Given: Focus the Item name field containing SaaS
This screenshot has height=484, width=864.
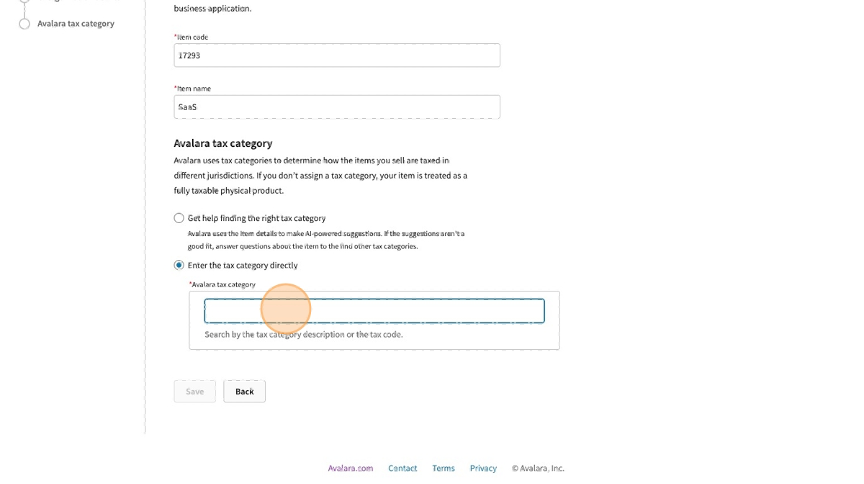Looking at the screenshot, I should click(x=337, y=107).
